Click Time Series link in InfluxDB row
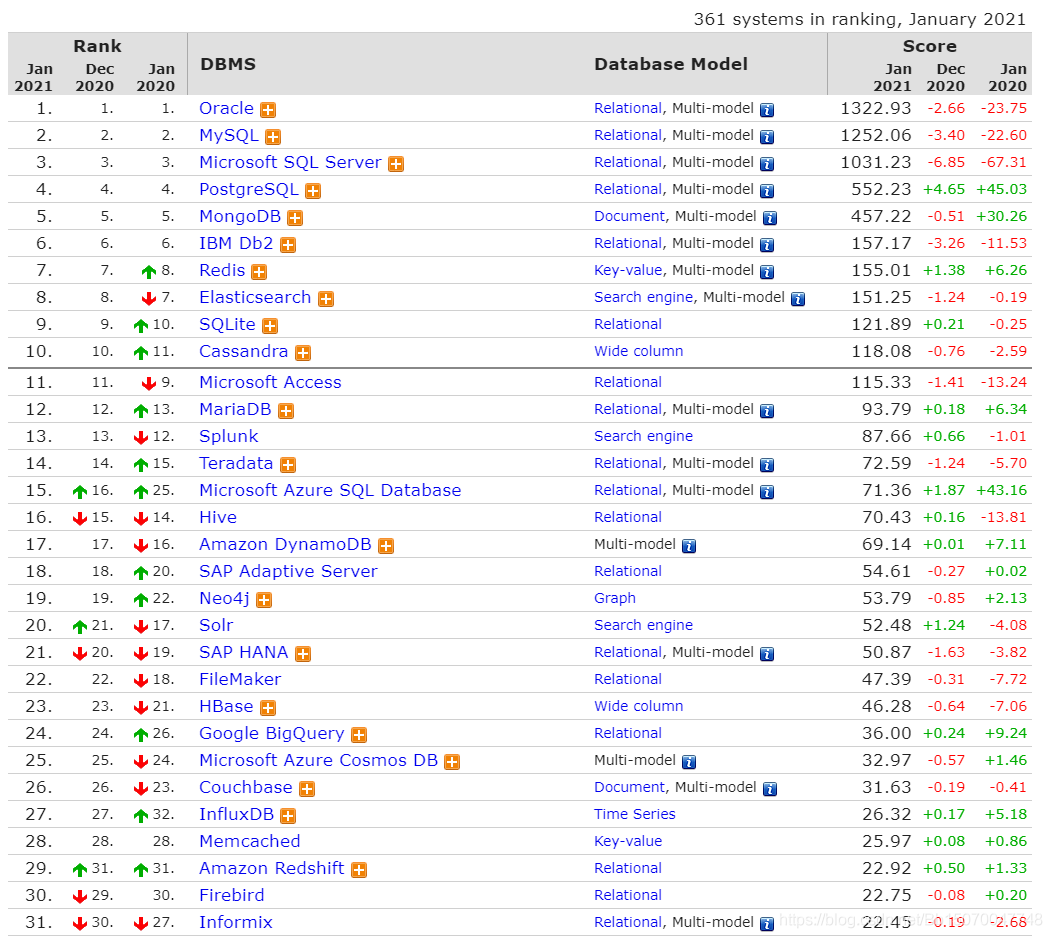1052x938 pixels. 635,815
